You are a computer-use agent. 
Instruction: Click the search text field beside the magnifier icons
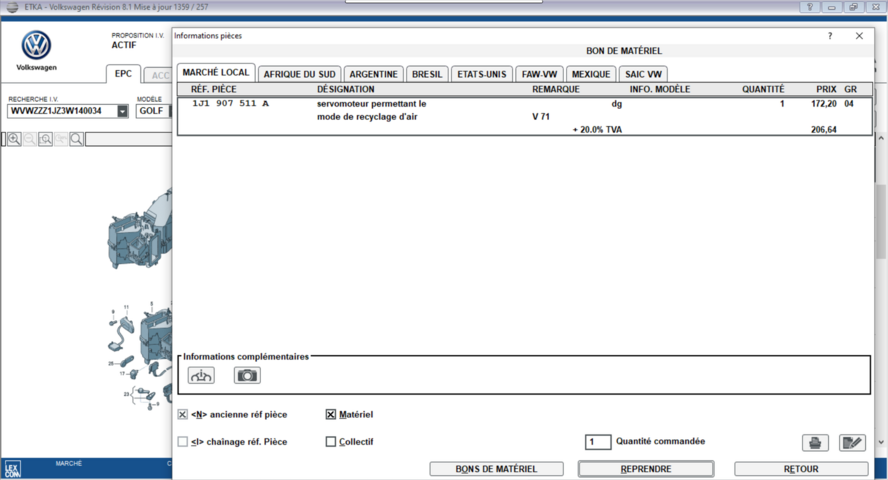[x=129, y=139]
